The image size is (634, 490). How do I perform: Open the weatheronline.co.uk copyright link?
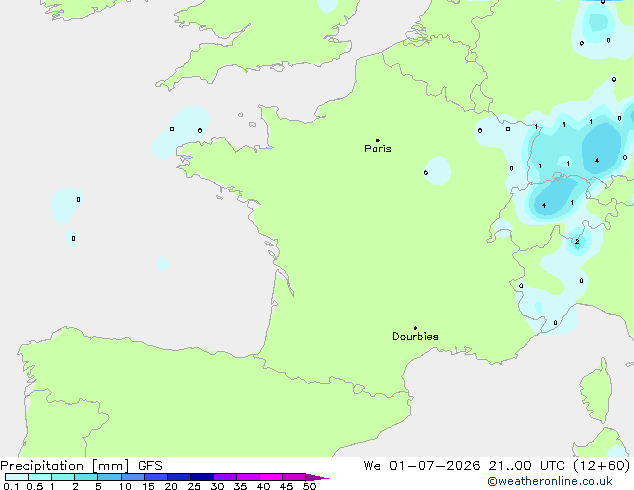pyautogui.click(x=550, y=481)
